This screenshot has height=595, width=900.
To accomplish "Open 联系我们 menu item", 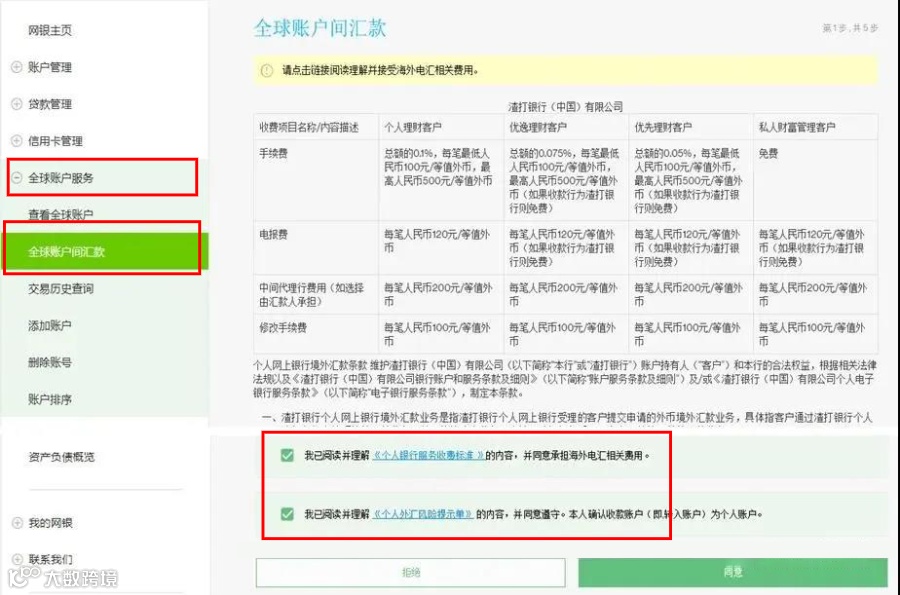I will (51, 559).
